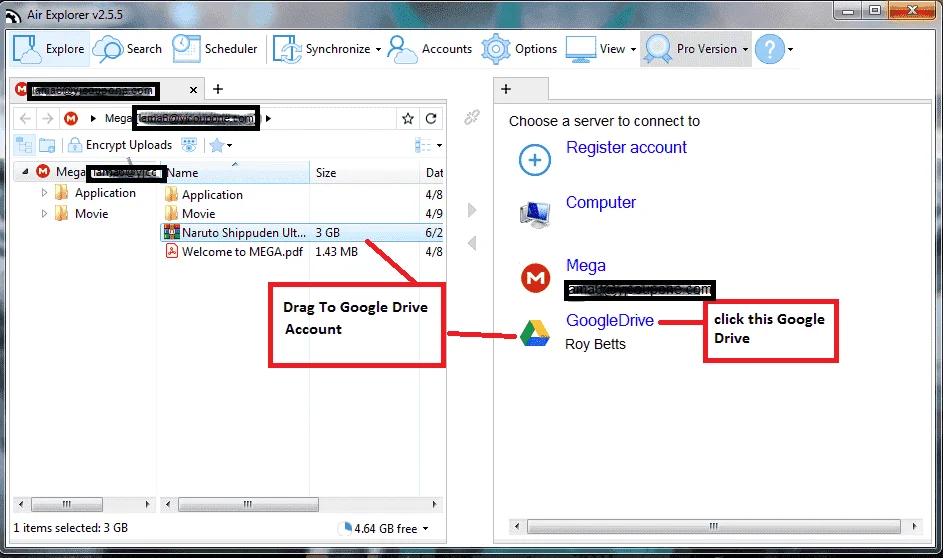Select Movie in folder tree
Image resolution: width=943 pixels, height=558 pixels.
(x=91, y=213)
